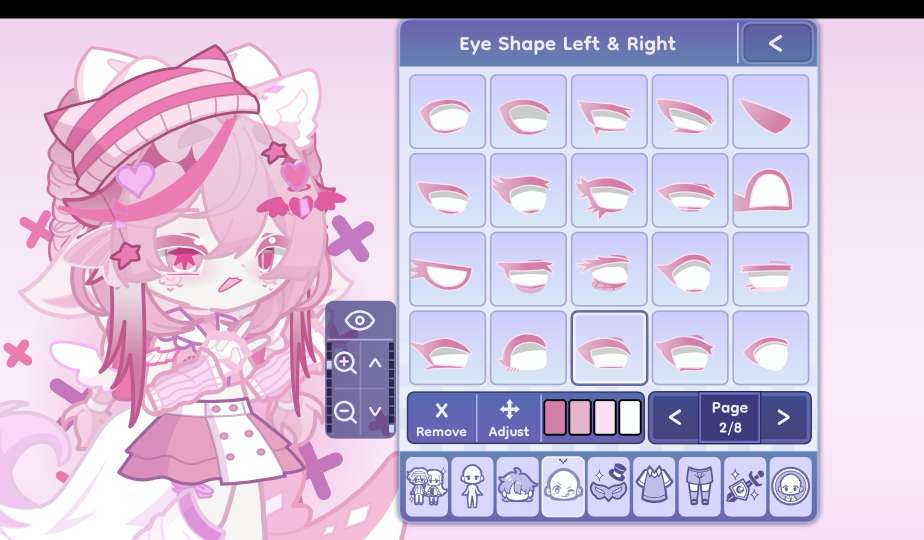Toggle the eye visibility button
This screenshot has height=540, width=924.
tap(359, 321)
